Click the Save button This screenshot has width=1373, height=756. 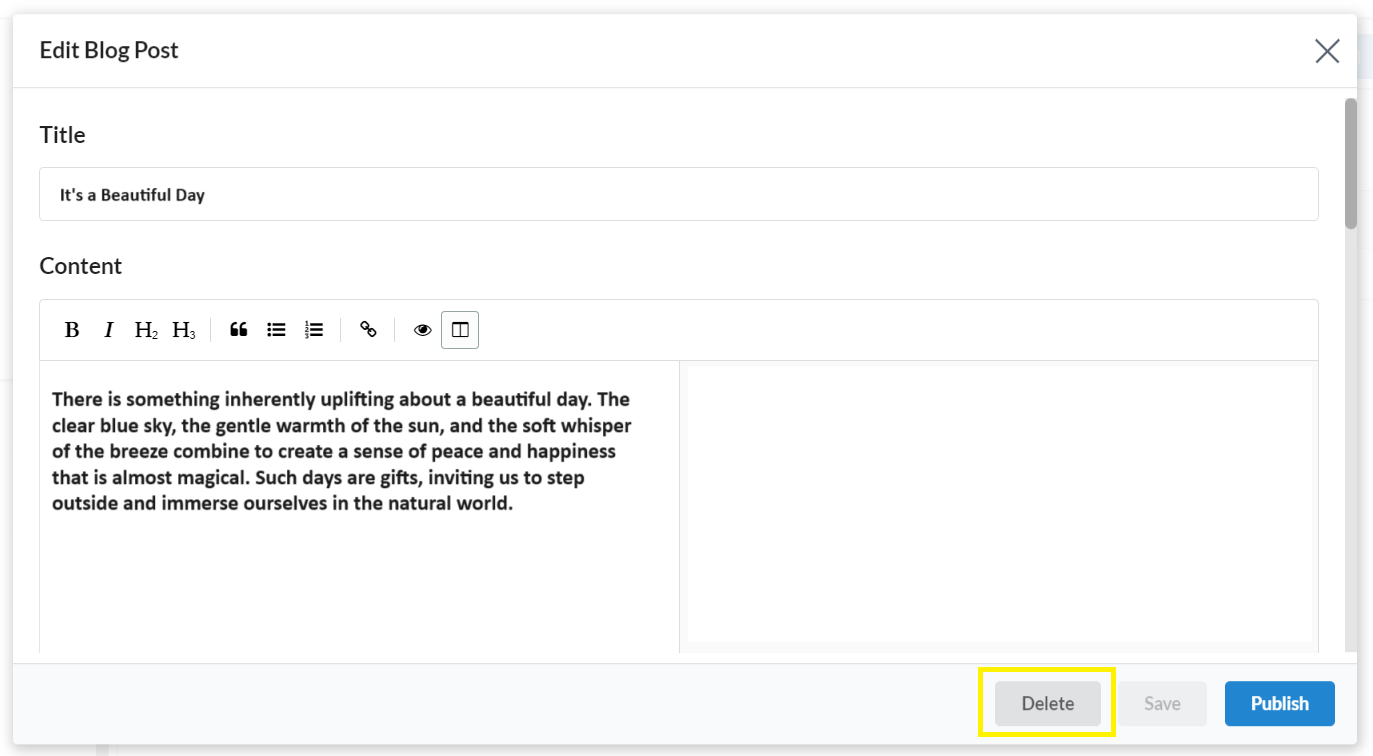click(x=1162, y=704)
